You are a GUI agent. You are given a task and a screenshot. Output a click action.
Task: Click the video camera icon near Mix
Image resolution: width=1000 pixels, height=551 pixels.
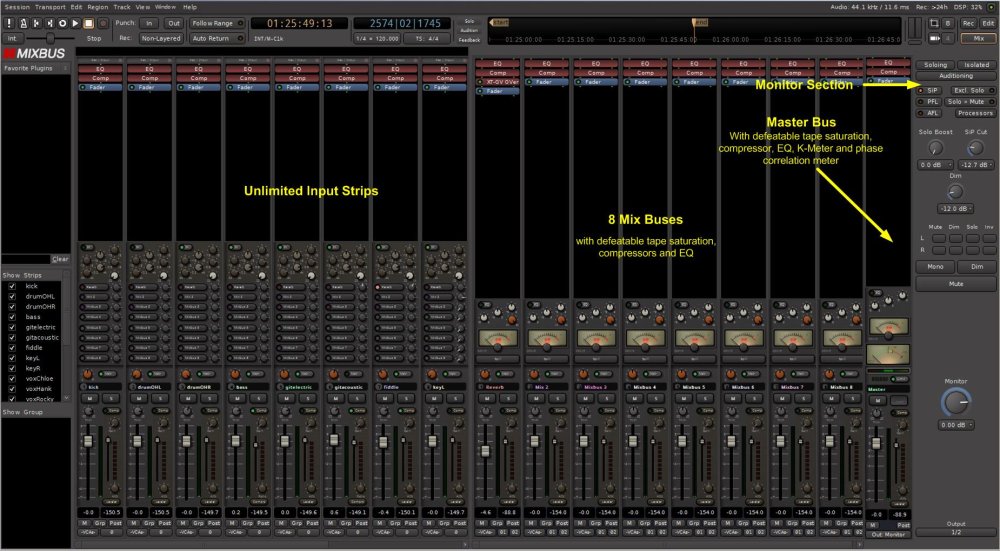click(934, 38)
